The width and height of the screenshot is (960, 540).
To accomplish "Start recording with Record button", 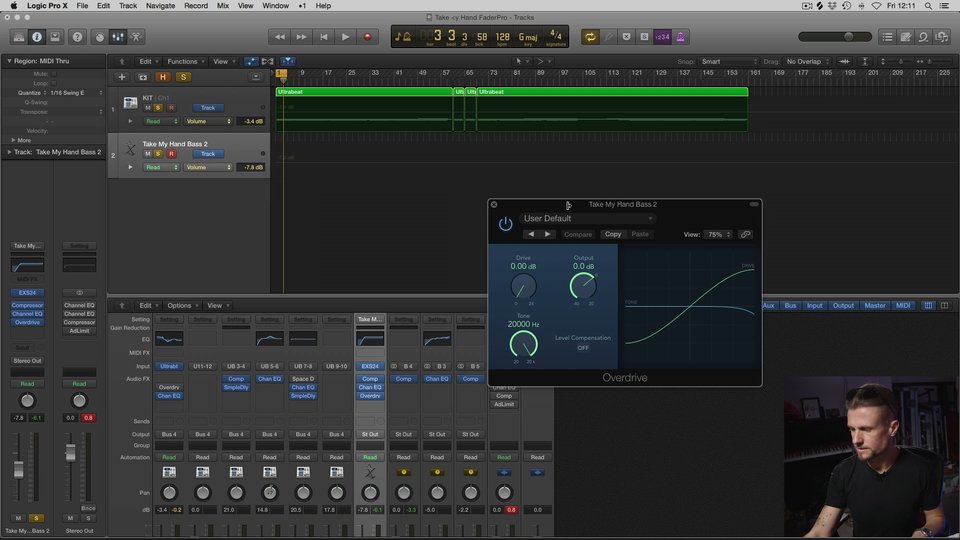I will tap(367, 37).
